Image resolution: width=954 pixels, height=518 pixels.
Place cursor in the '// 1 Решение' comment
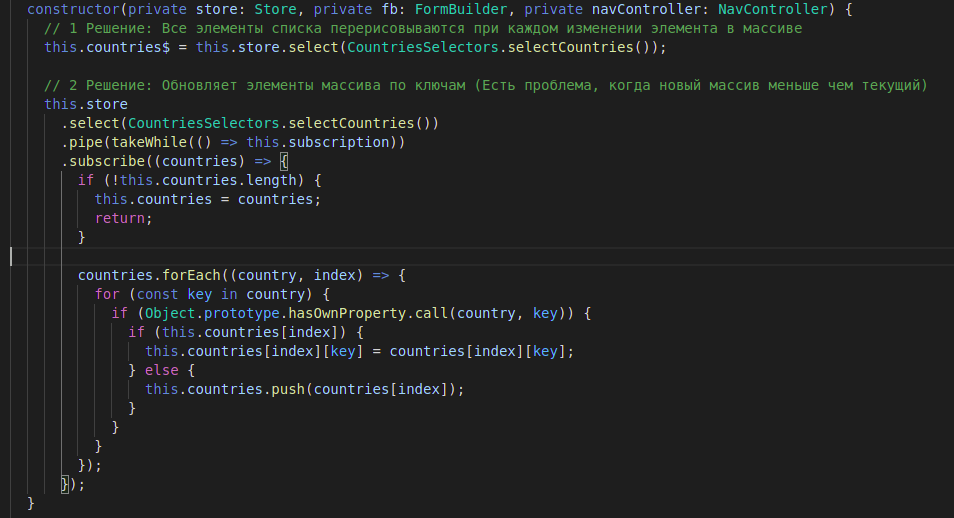(423, 29)
